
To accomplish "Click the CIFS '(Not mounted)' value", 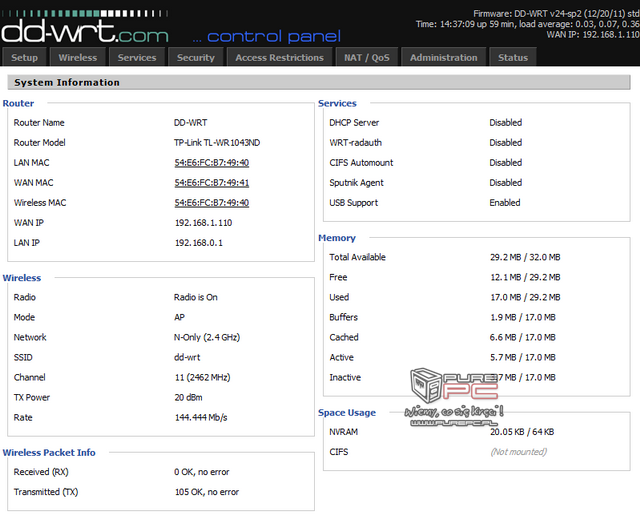I will point(518,452).
